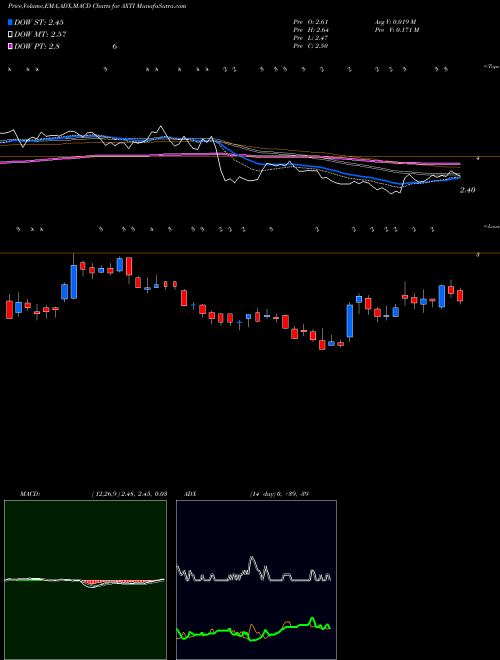
Task: Click the DOW PT: 2.8 label
Action: point(37,46)
